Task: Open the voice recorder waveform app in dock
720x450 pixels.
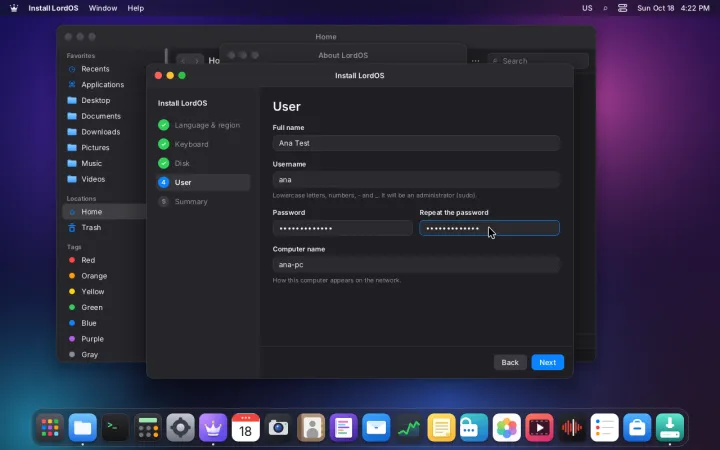Action: click(572, 428)
